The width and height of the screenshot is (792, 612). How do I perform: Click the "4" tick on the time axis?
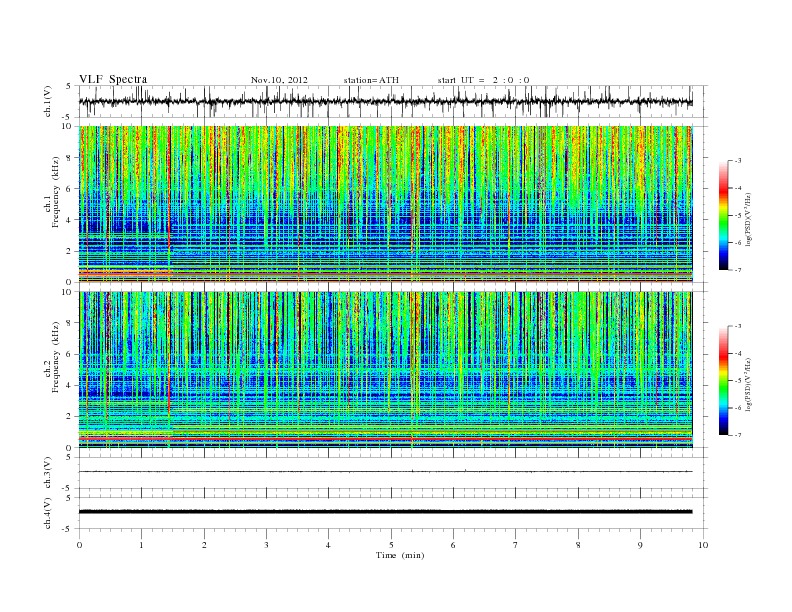pyautogui.click(x=328, y=545)
